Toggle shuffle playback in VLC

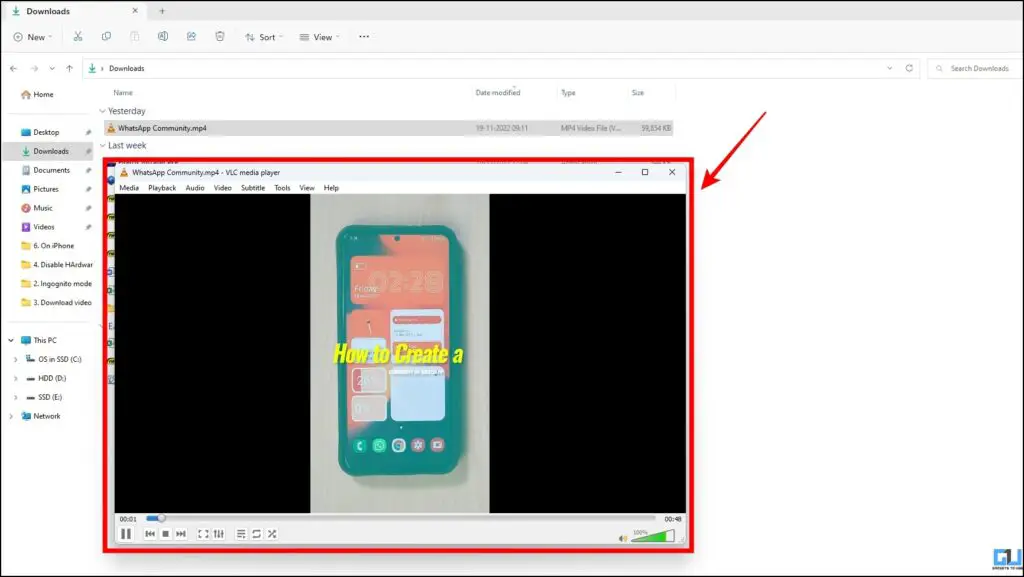click(272, 534)
